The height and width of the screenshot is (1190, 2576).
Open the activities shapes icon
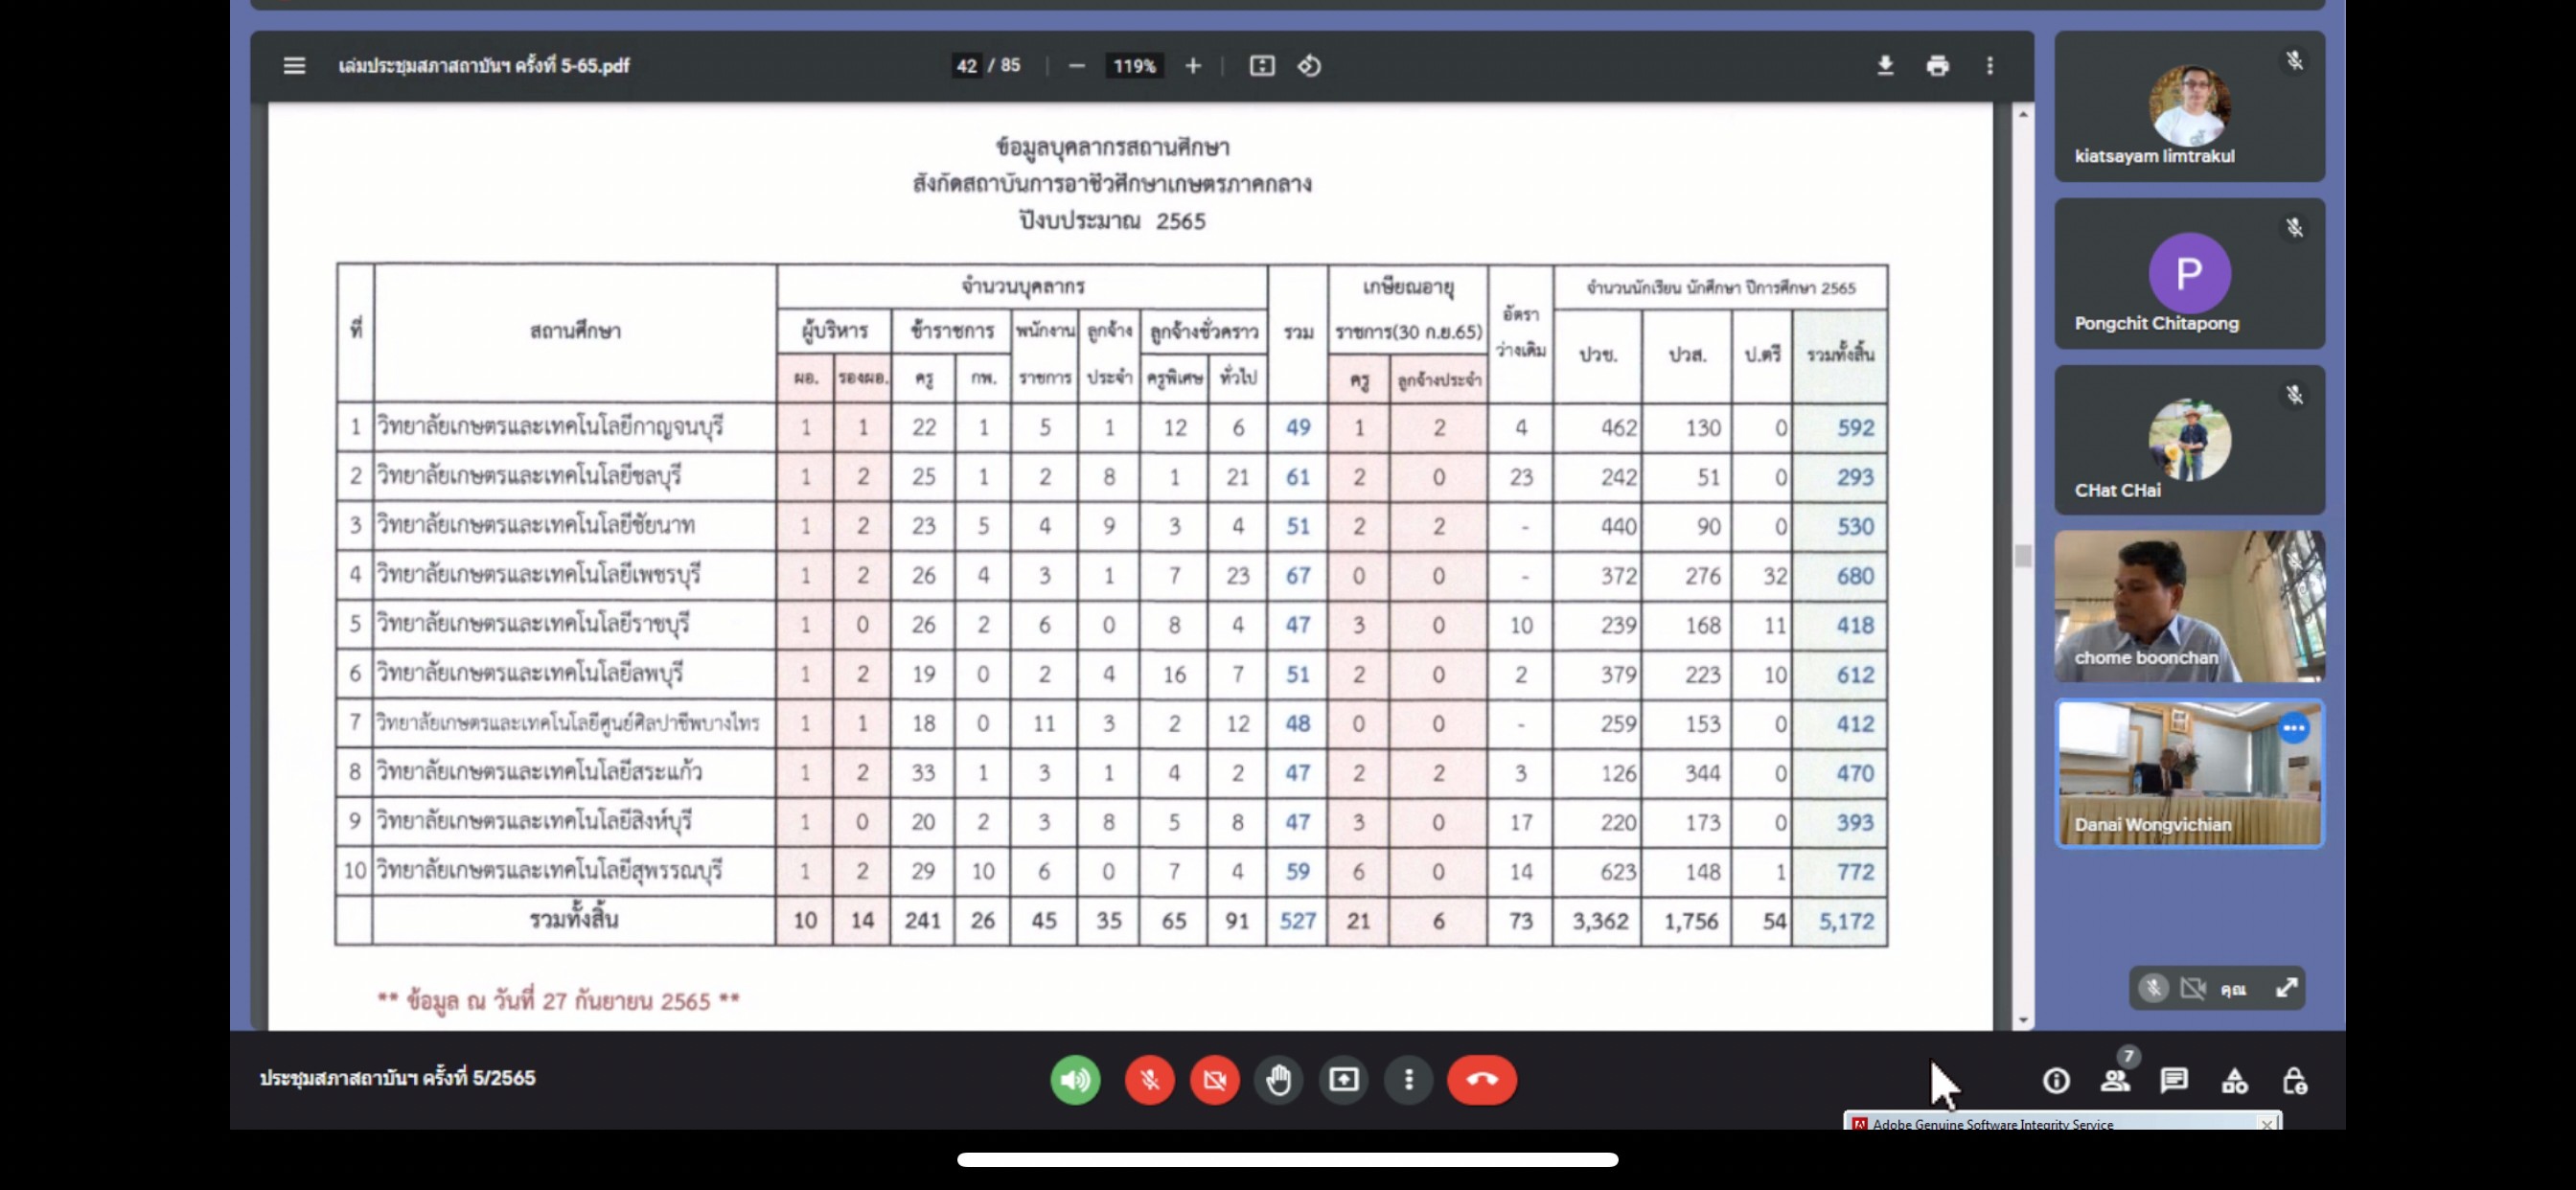click(2234, 1080)
